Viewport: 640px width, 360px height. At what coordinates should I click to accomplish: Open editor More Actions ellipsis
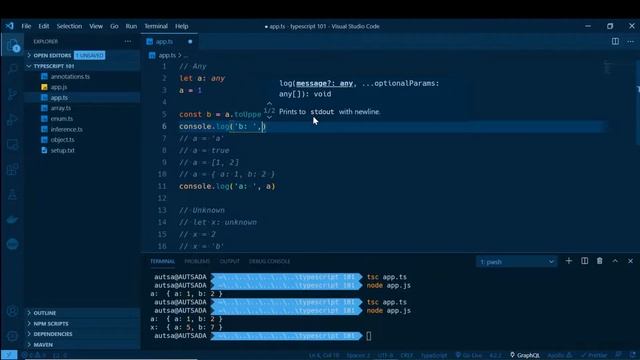(631, 41)
